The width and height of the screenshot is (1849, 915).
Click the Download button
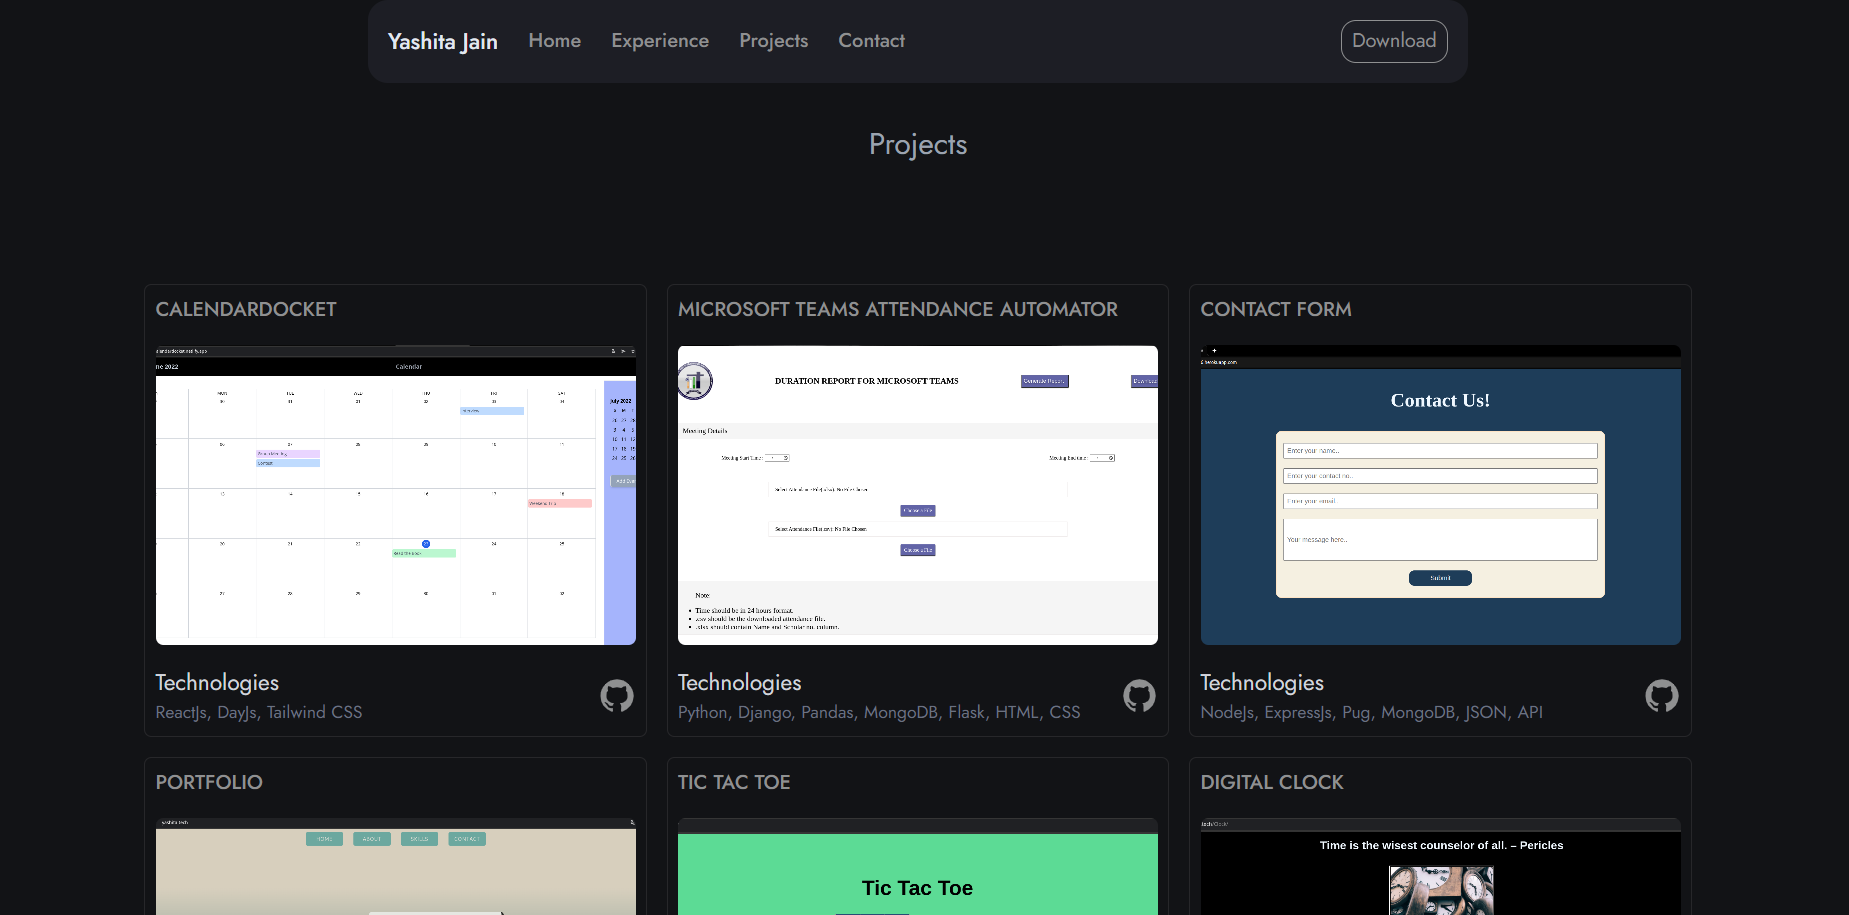click(x=1394, y=41)
